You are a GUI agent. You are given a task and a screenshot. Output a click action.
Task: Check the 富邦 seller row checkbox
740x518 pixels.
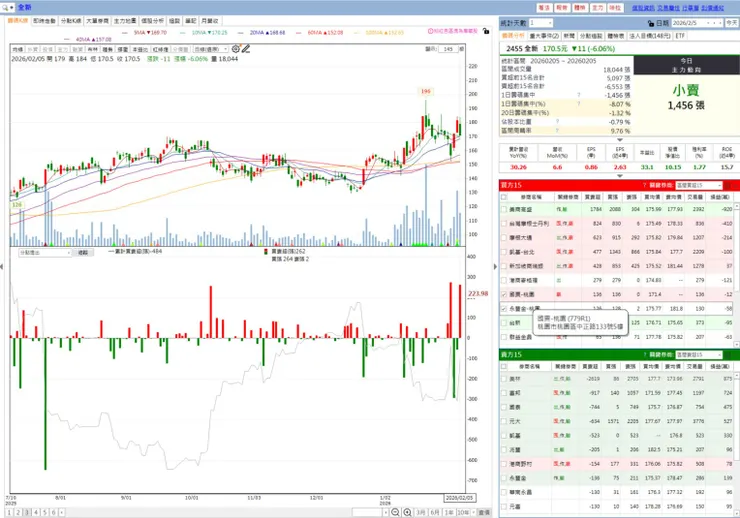point(504,393)
